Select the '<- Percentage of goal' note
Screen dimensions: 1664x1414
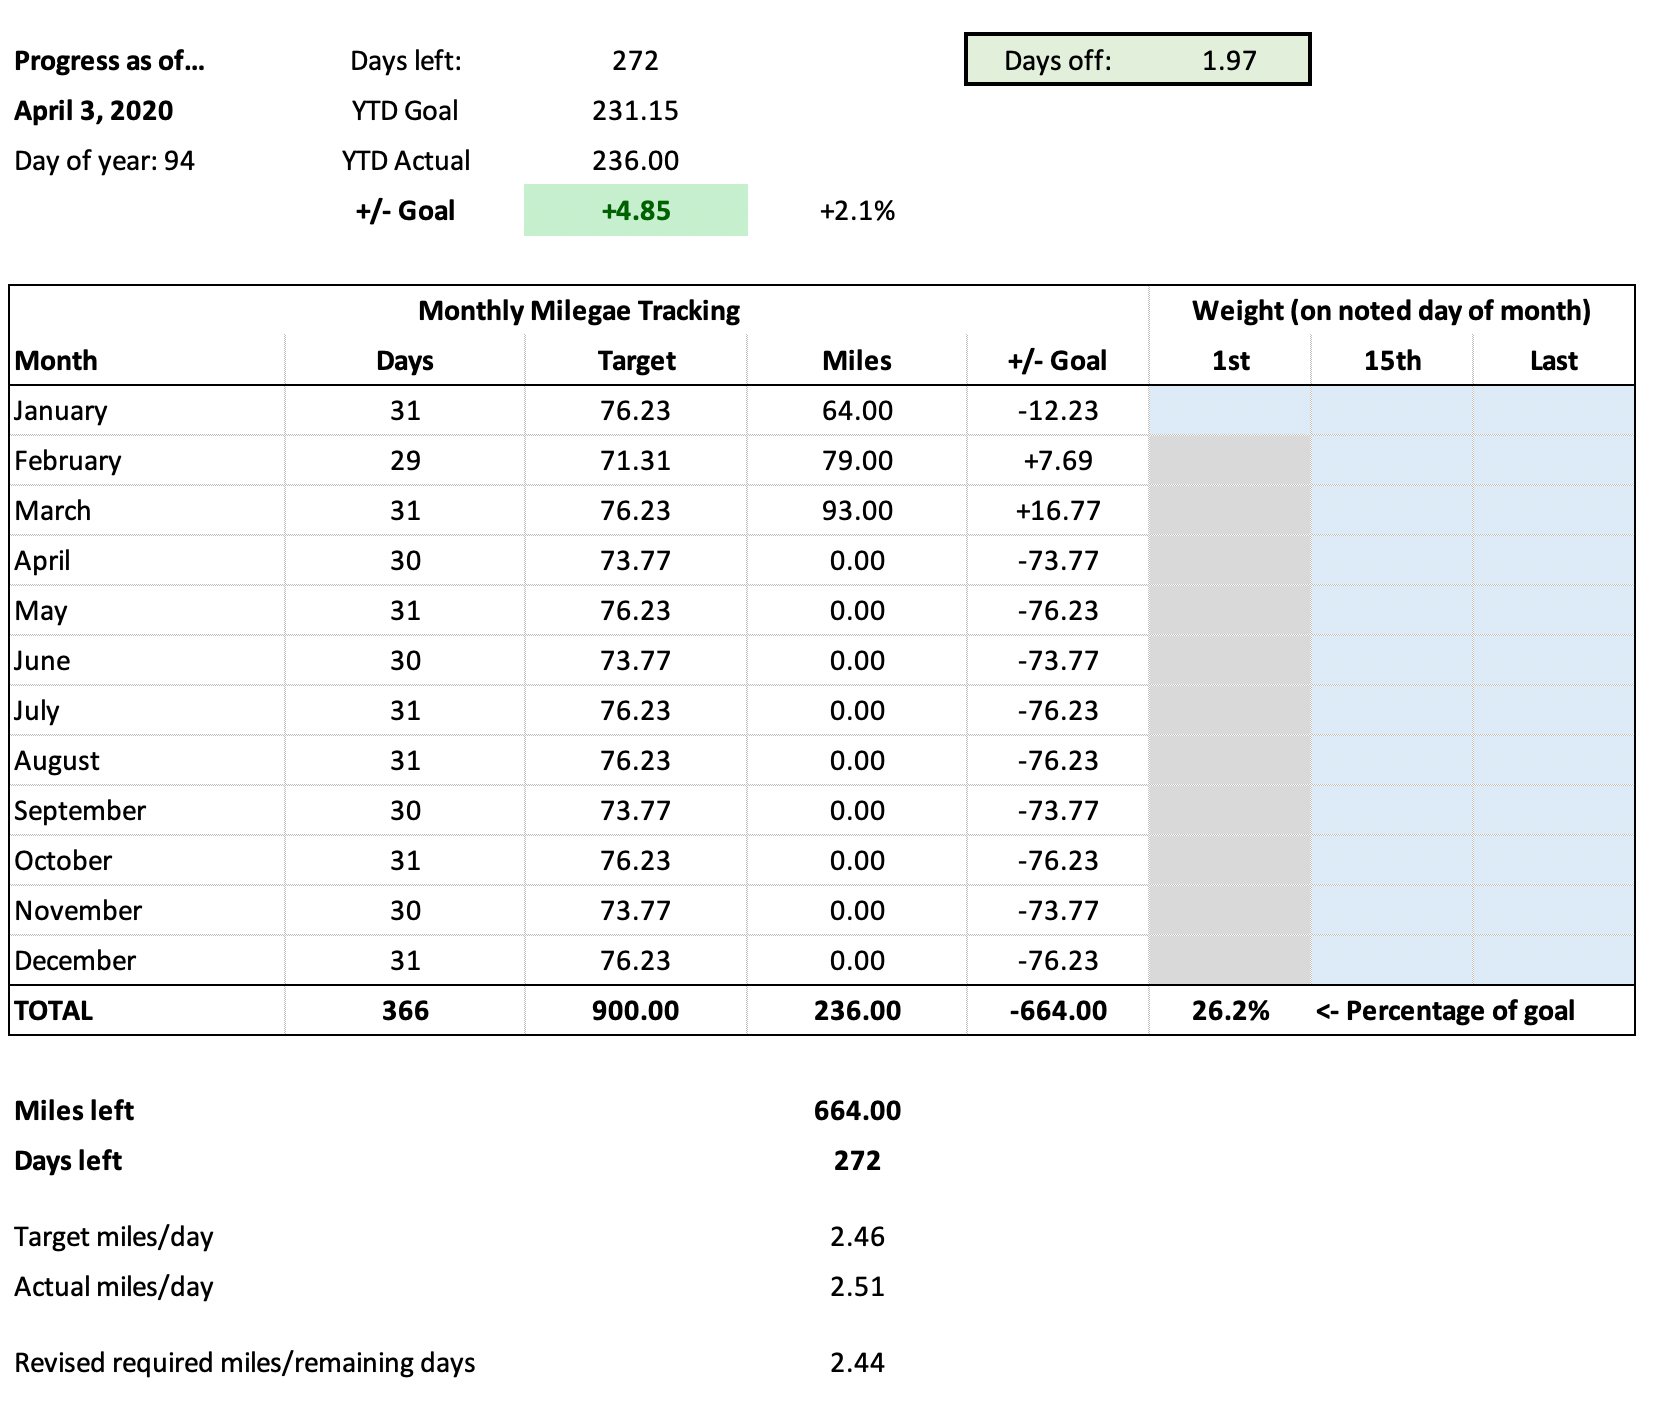[1445, 1011]
